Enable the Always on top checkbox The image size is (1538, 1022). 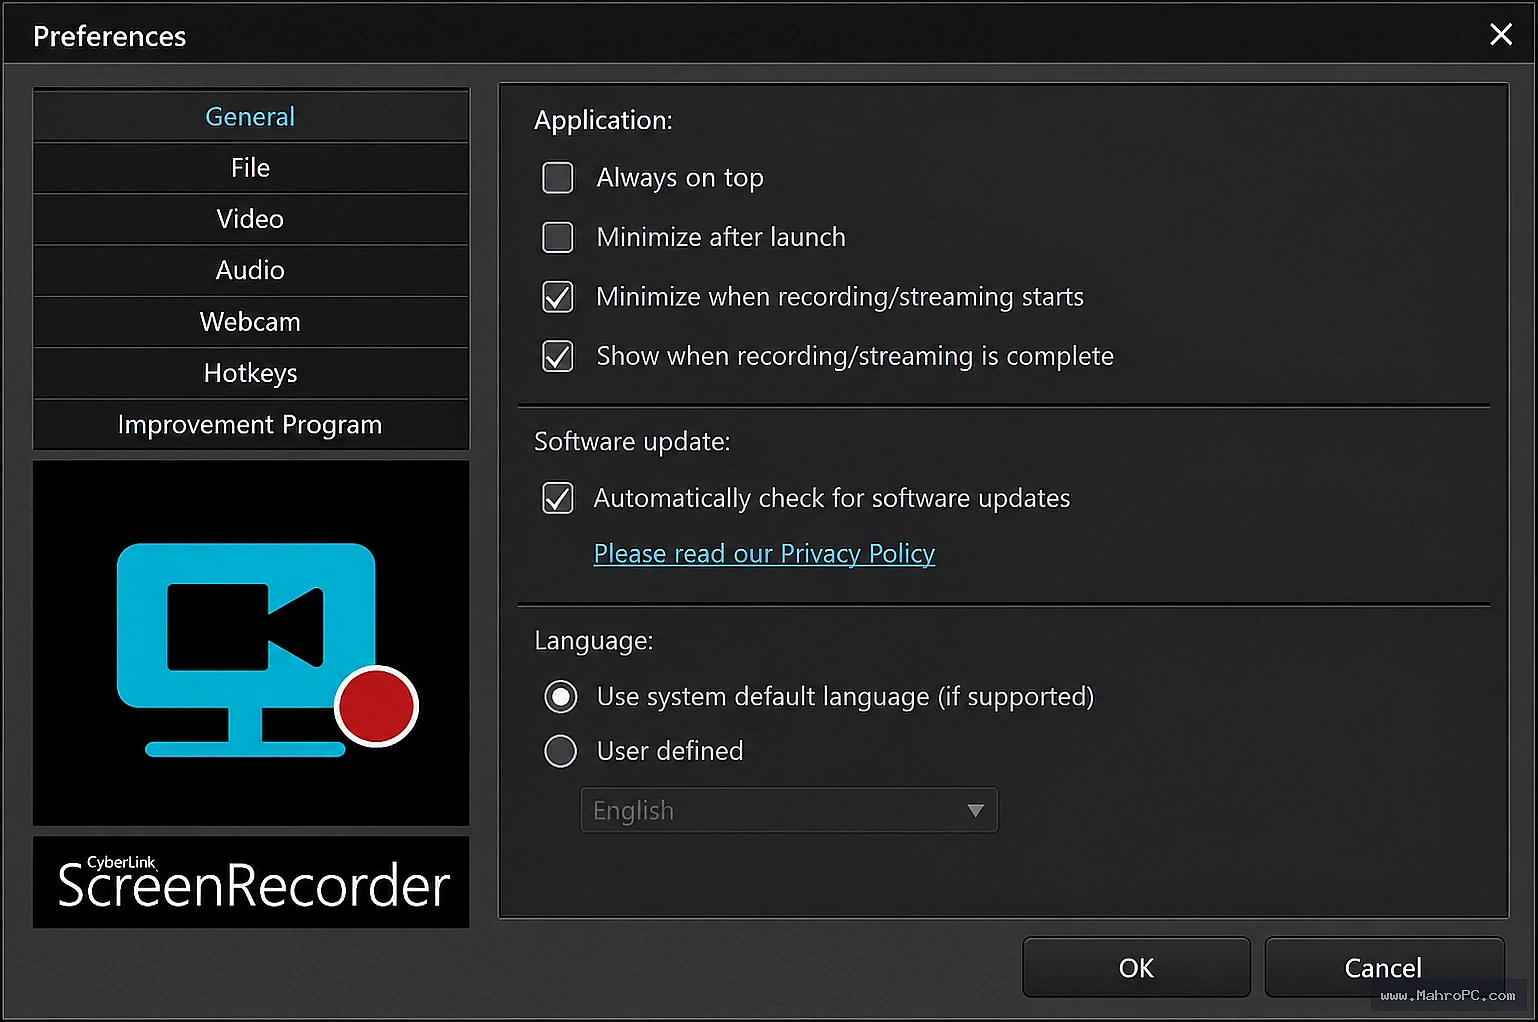(x=558, y=178)
